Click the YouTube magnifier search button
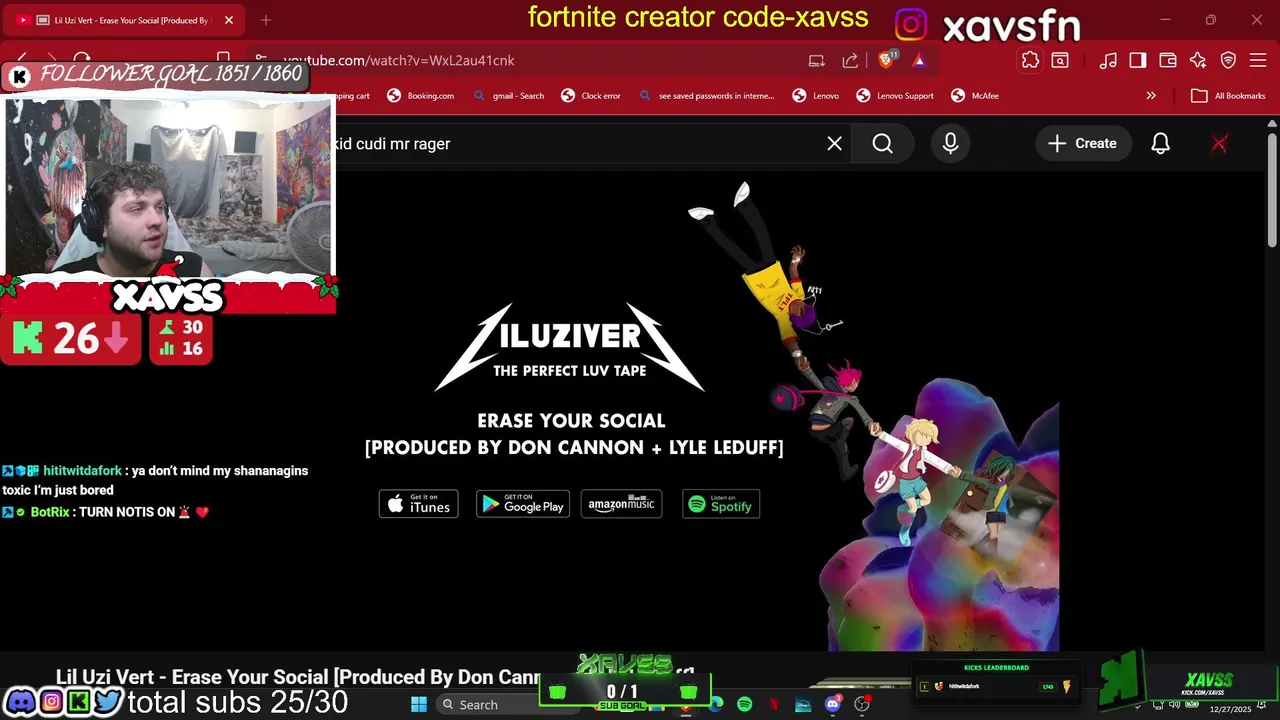Screen dimensions: 1280x720 pos(882,144)
